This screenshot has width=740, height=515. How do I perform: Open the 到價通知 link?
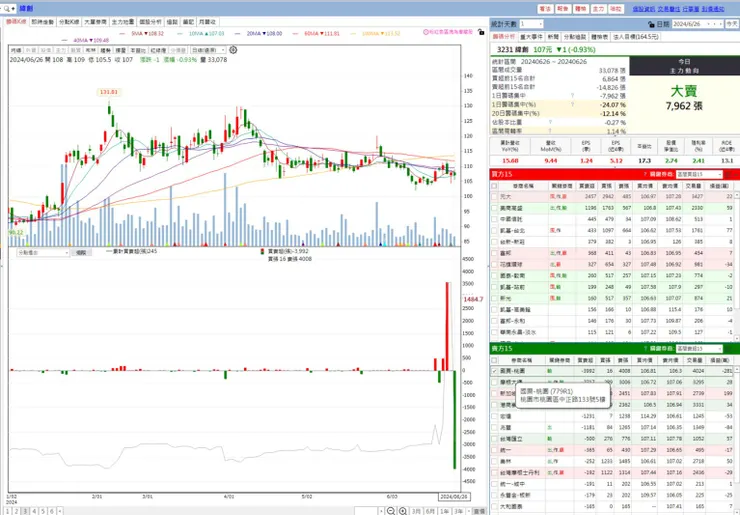[x=713, y=9]
